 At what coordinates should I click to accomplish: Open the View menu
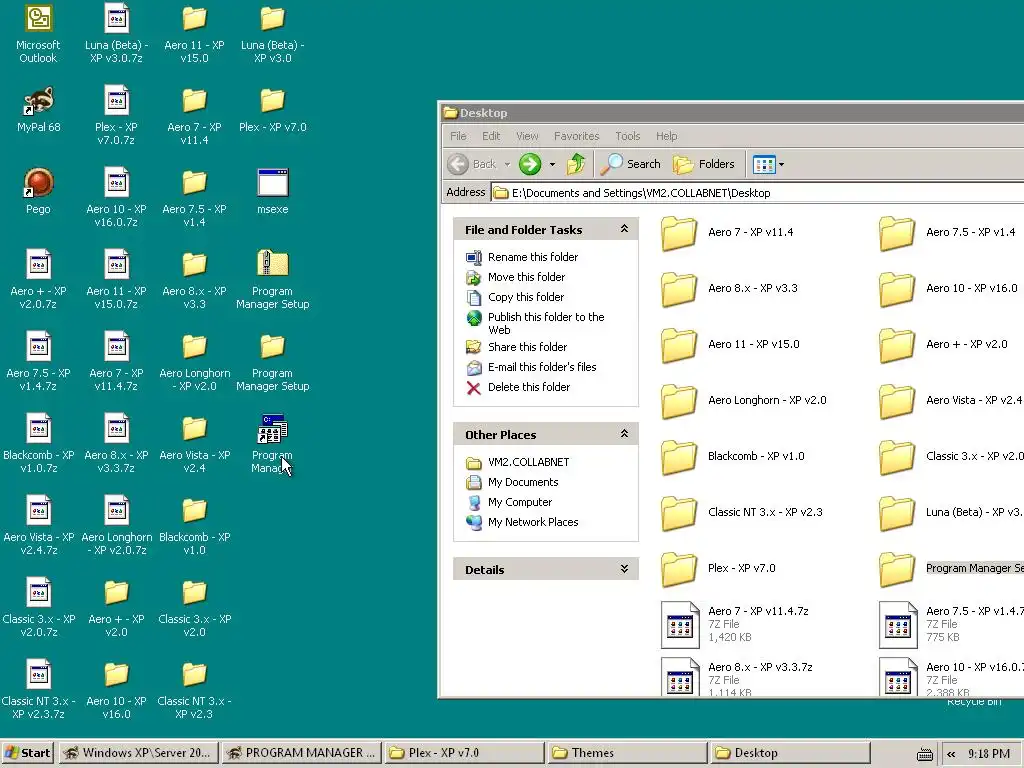[x=527, y=136]
